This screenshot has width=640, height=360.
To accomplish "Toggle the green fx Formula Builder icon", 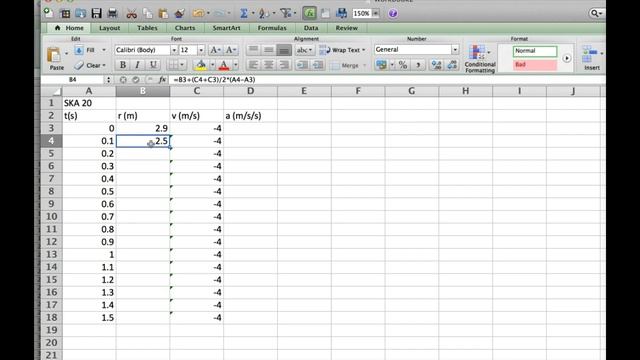I will [x=309, y=13].
